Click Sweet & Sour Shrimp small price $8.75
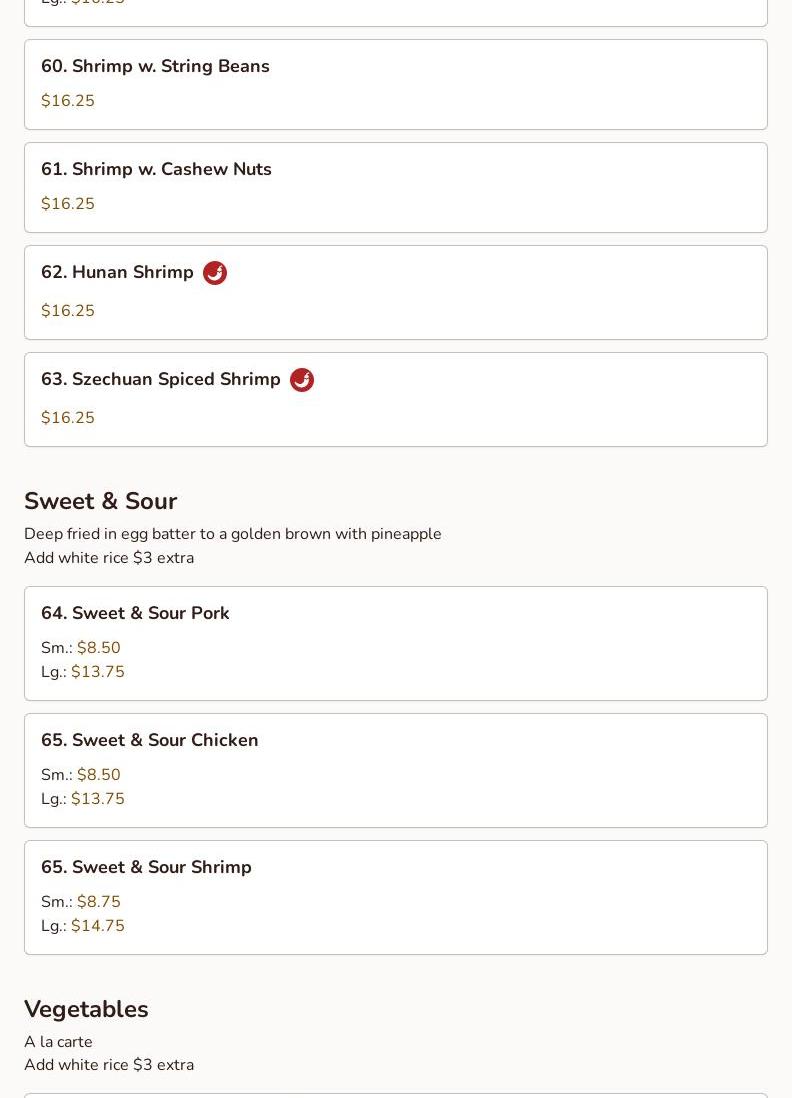Viewport: 792px width, 1098px height. pos(98,902)
